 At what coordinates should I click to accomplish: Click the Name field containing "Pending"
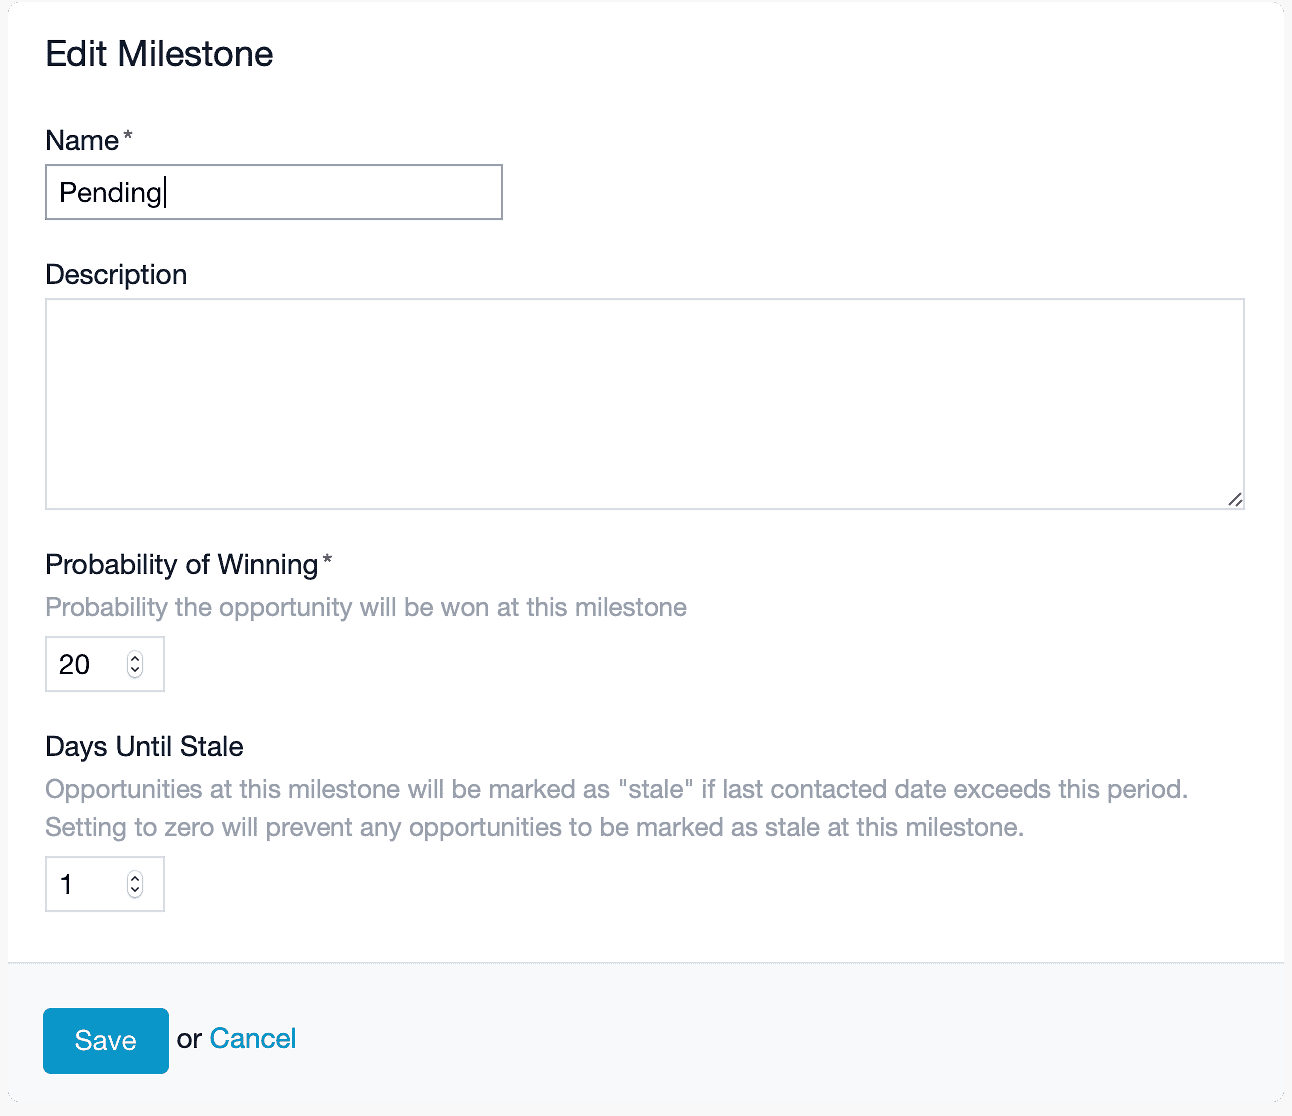click(x=274, y=192)
